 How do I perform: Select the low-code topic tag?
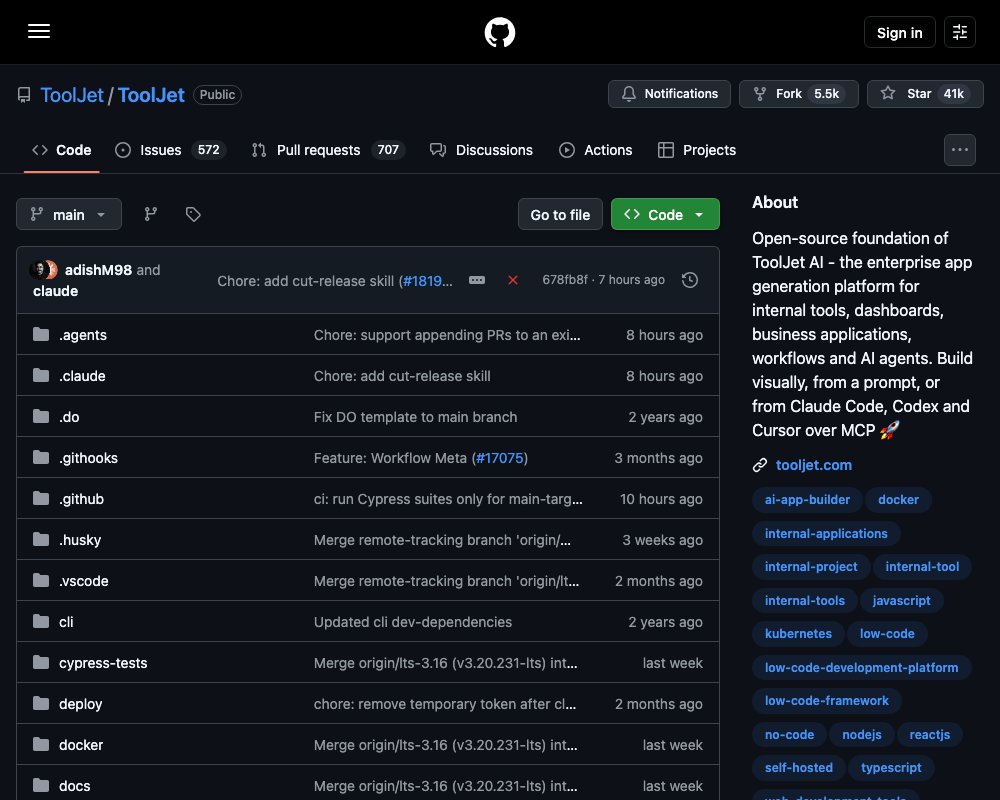pyautogui.click(x=886, y=633)
